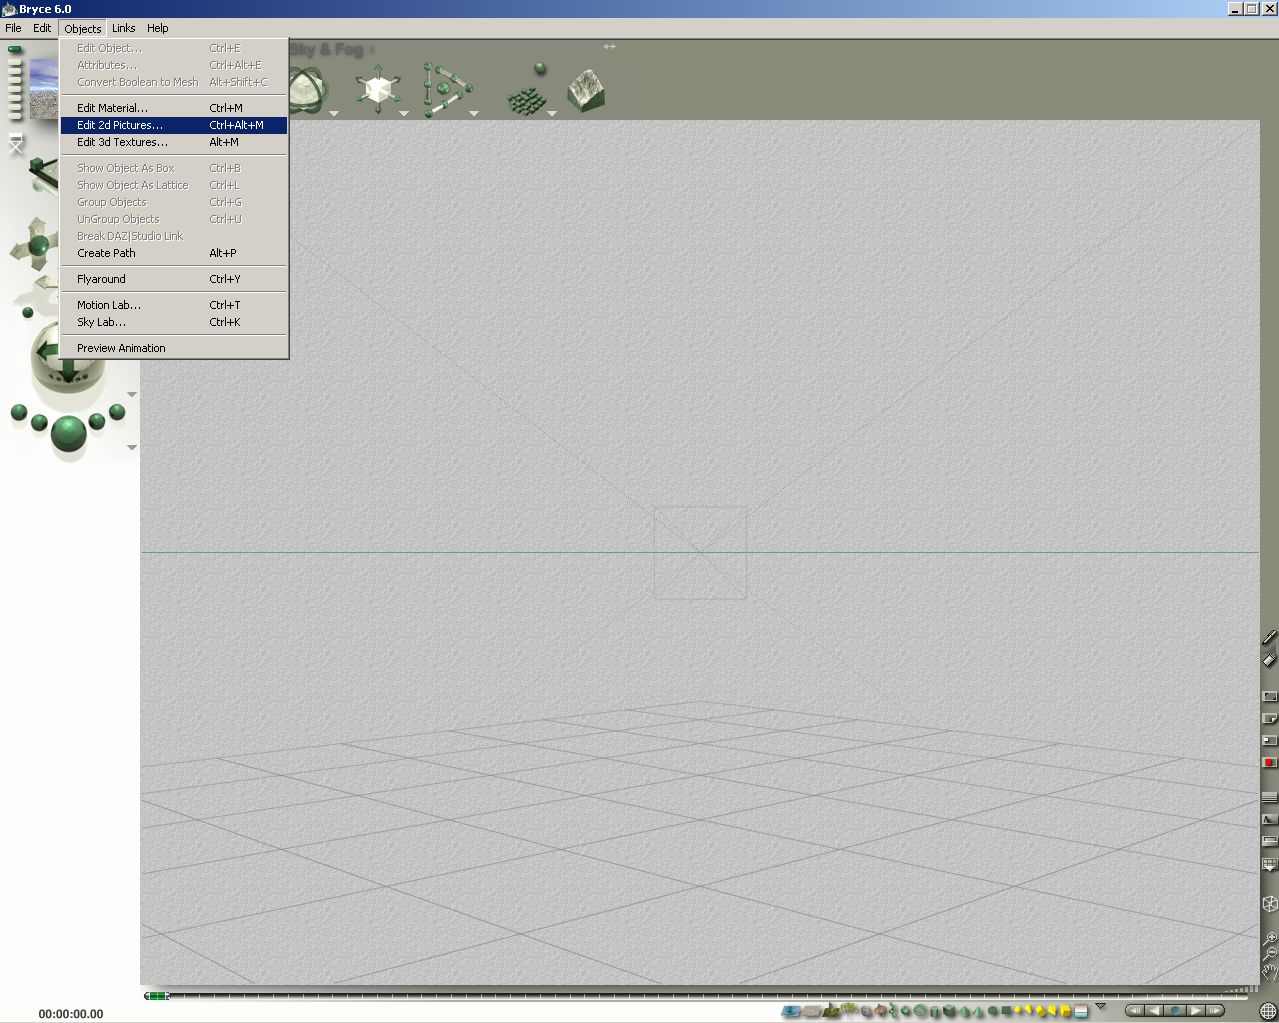This screenshot has width=1279, height=1023.
Task: Open the selection grid drop icon
Action: click(1269, 864)
